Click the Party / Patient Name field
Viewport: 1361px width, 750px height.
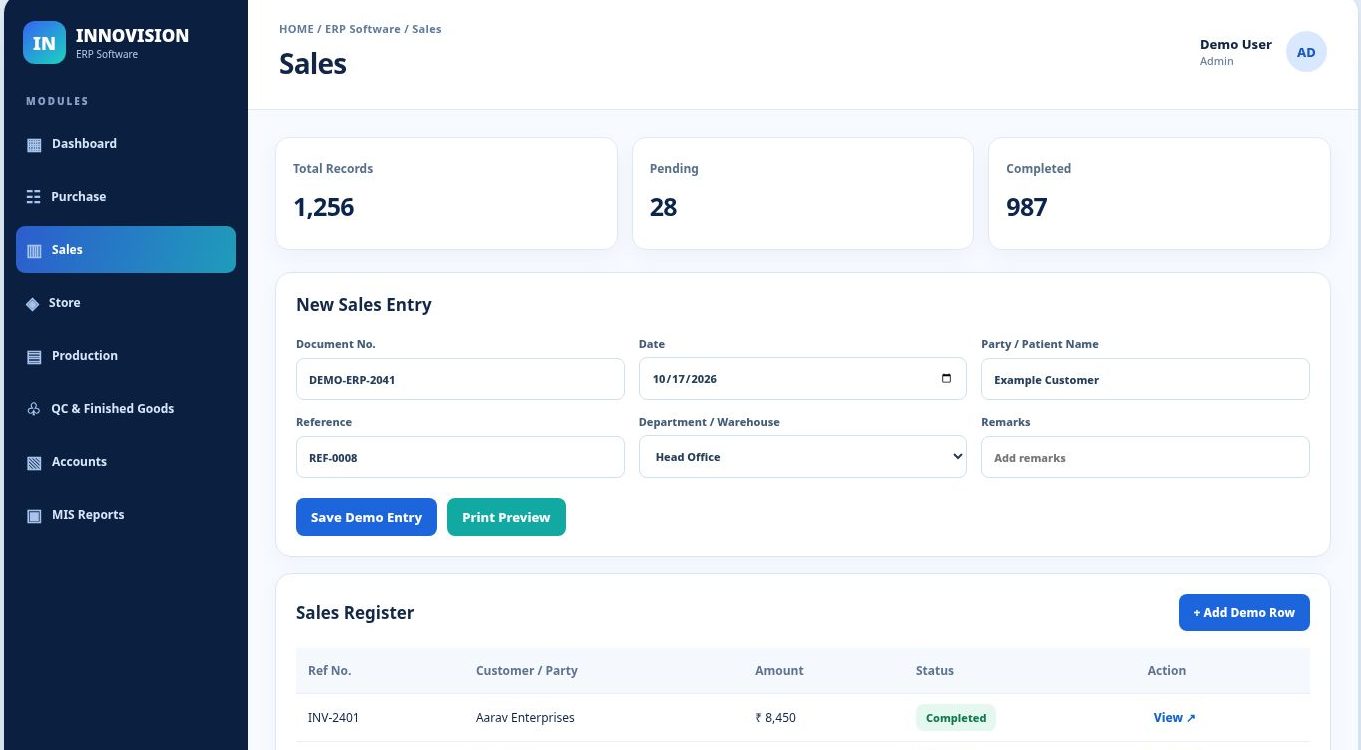click(x=1145, y=379)
